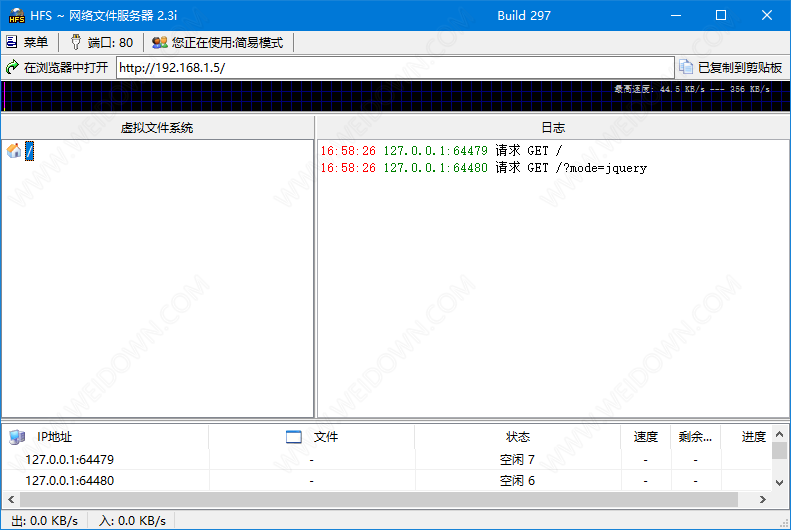Click the window icon beside 文件
This screenshot has width=791, height=530.
(x=294, y=437)
